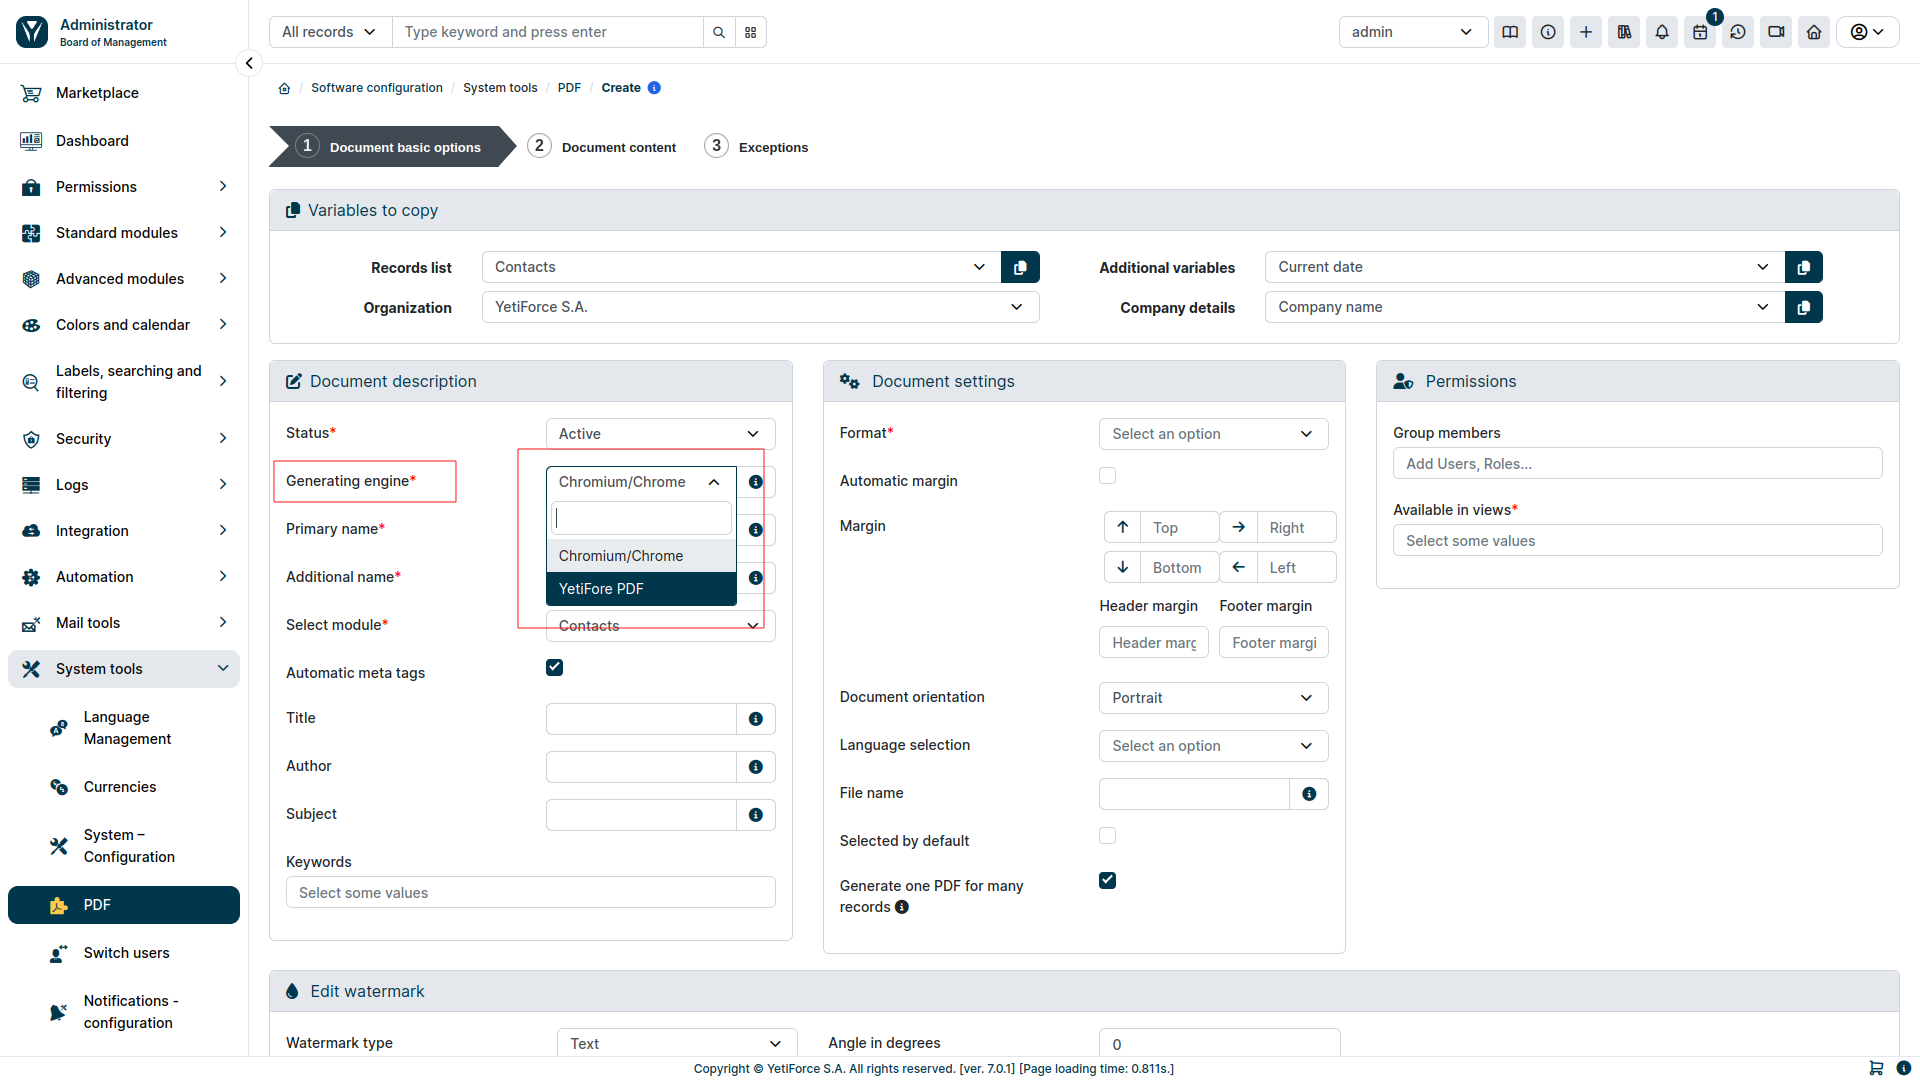Click the plus quick create icon

[x=1586, y=32]
